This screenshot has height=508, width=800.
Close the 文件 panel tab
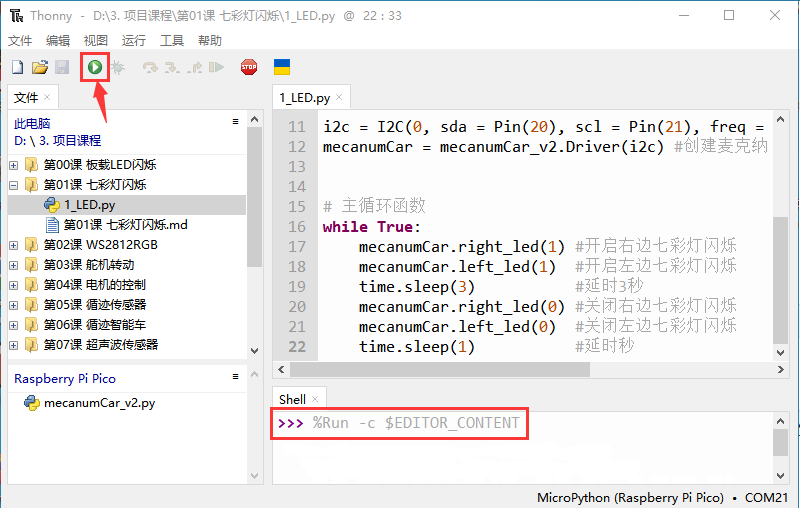[x=47, y=97]
